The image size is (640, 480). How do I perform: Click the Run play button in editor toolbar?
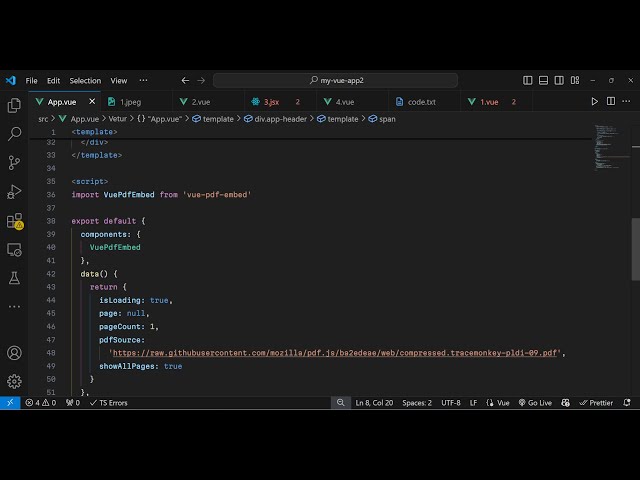pyautogui.click(x=595, y=101)
